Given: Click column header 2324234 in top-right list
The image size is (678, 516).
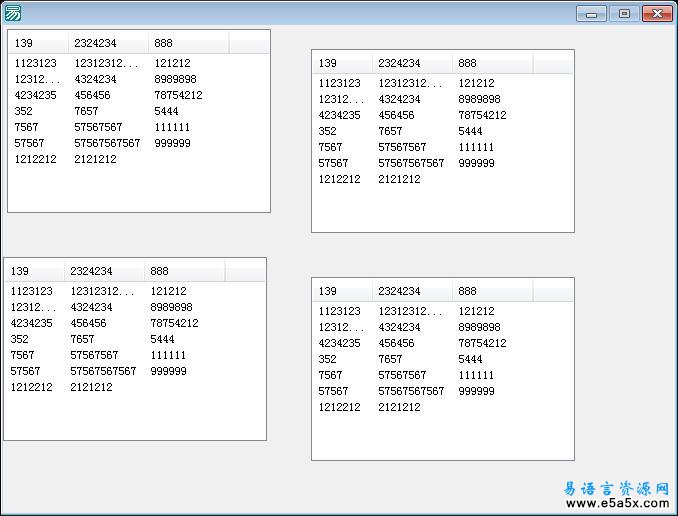Looking at the screenshot, I should (x=412, y=63).
